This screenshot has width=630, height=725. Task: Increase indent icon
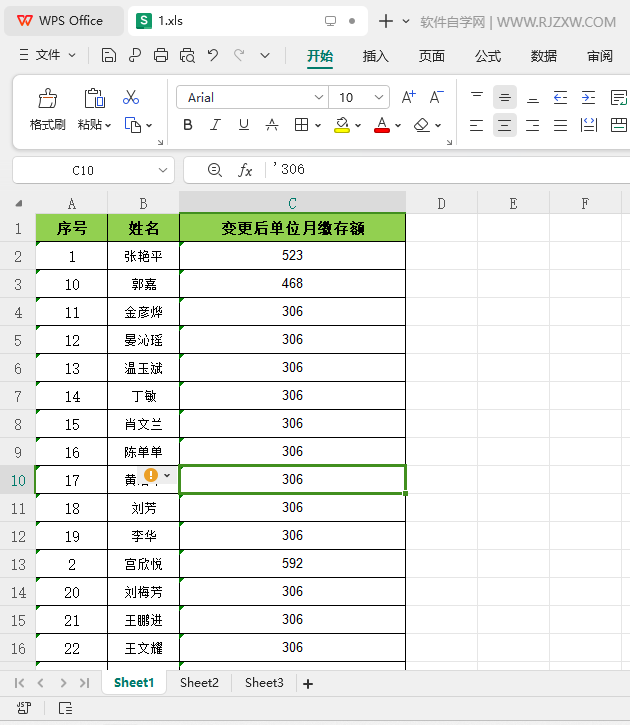coord(588,98)
